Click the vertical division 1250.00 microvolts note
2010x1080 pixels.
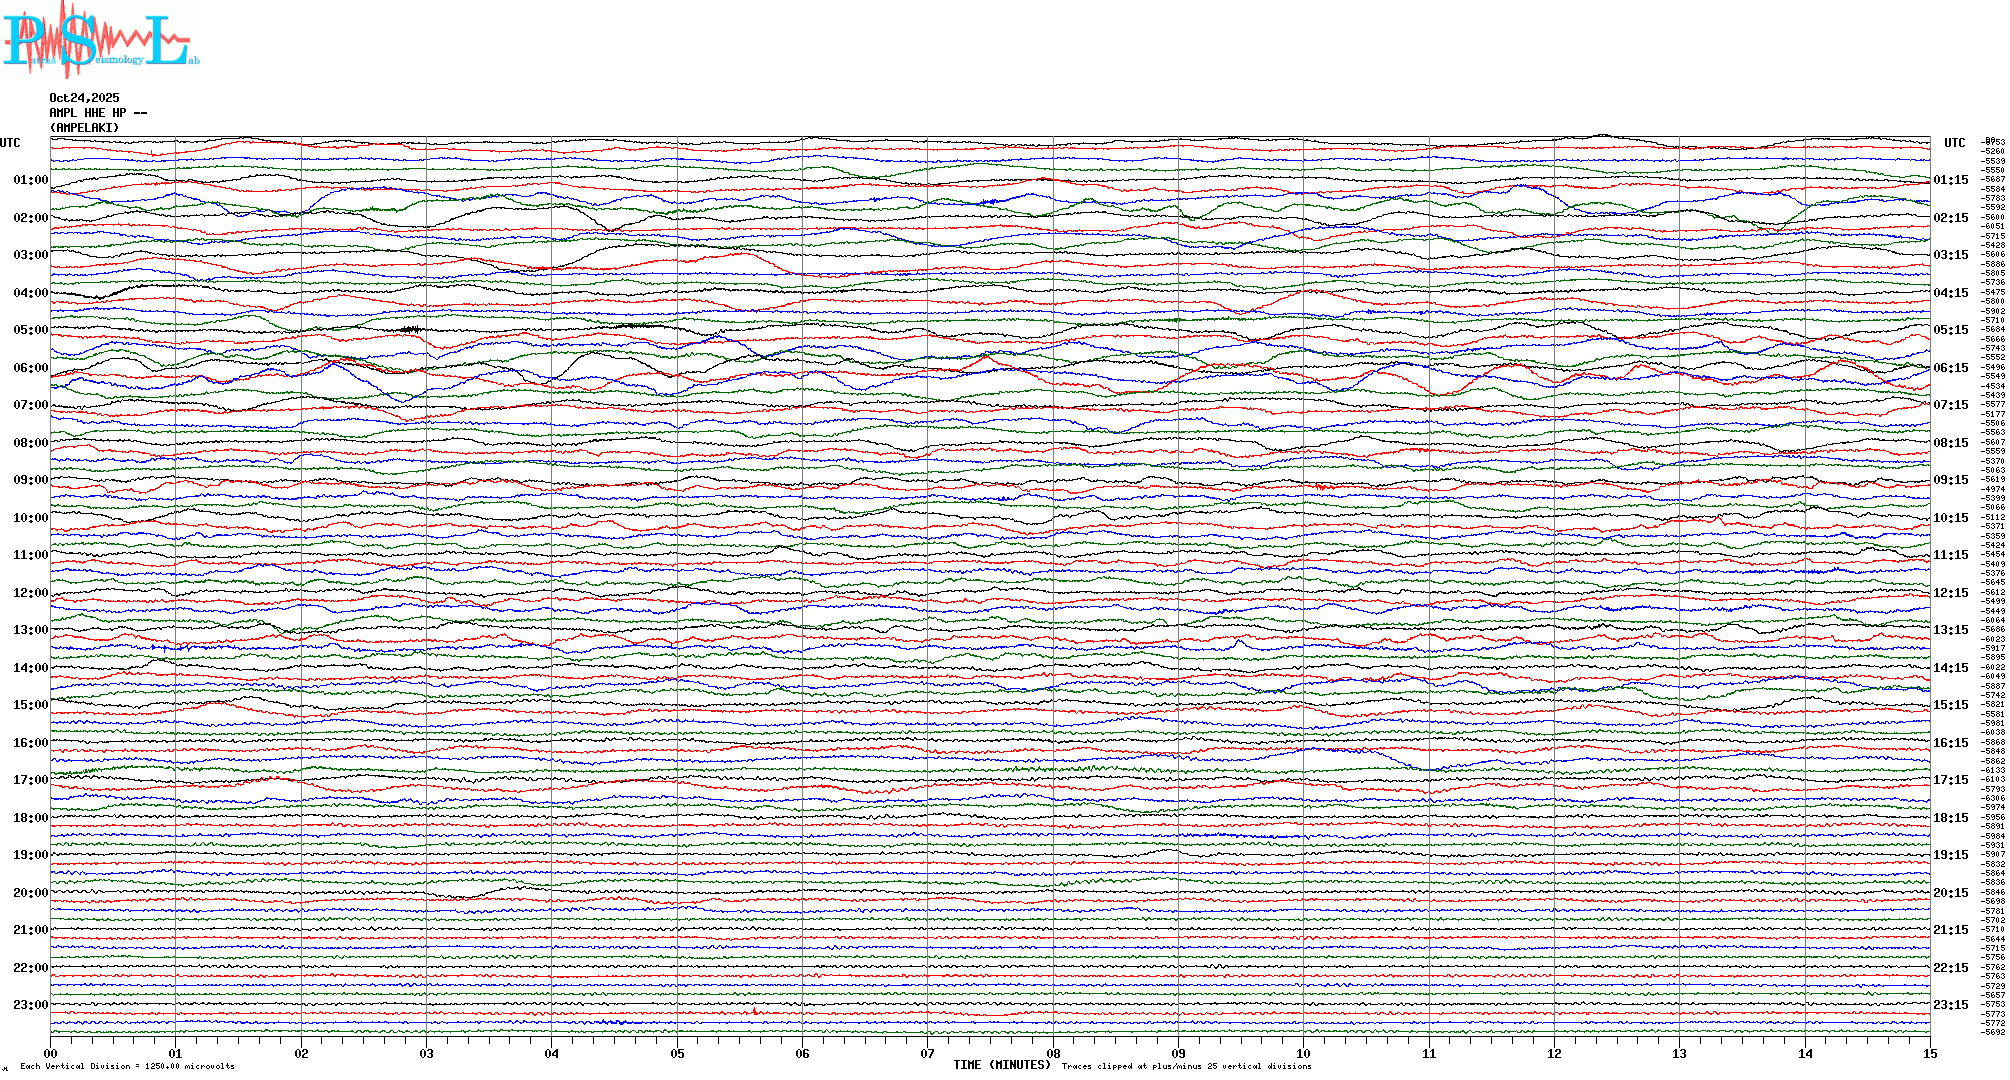pyautogui.click(x=127, y=1066)
